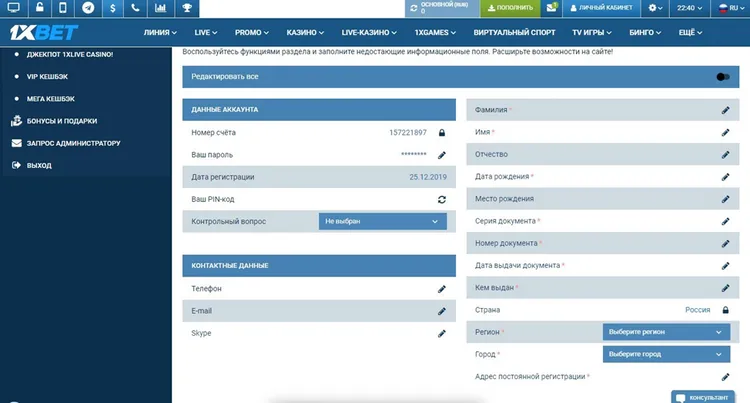Expand the ЕЩЁ menu
This screenshot has width=750, height=403.
pos(690,33)
